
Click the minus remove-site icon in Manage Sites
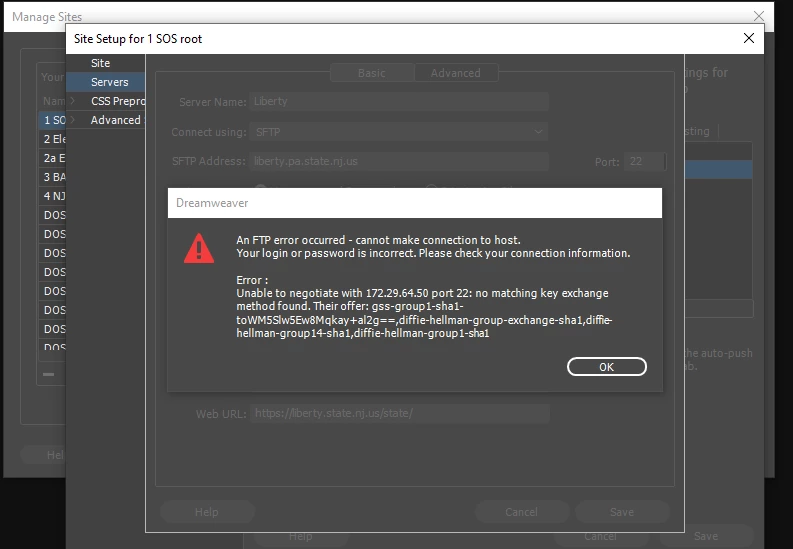[49, 375]
